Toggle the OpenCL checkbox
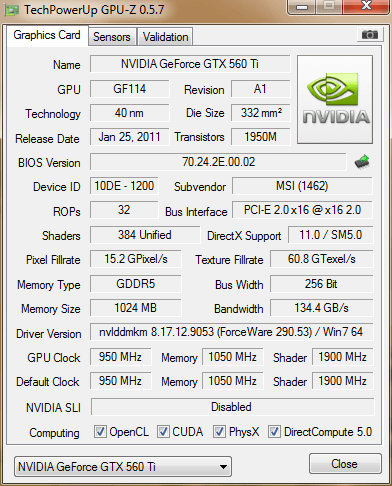Image resolution: width=392 pixels, height=486 pixels. [100, 432]
